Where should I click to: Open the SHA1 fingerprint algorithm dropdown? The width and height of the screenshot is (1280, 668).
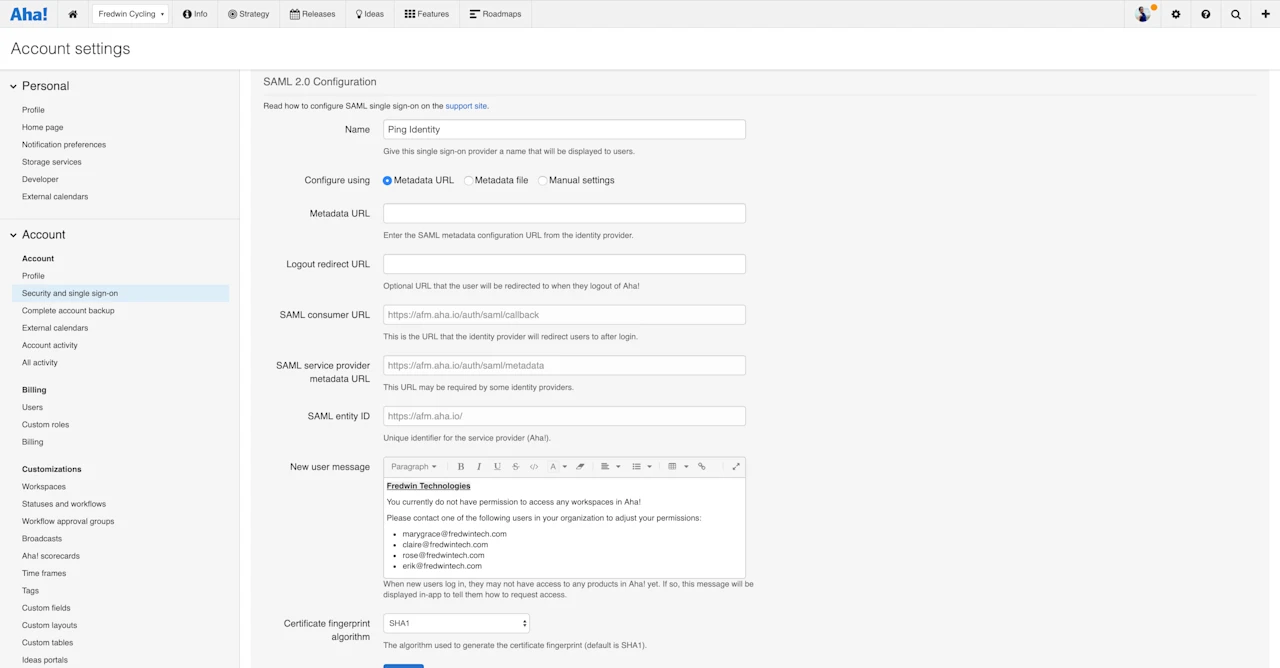point(456,623)
